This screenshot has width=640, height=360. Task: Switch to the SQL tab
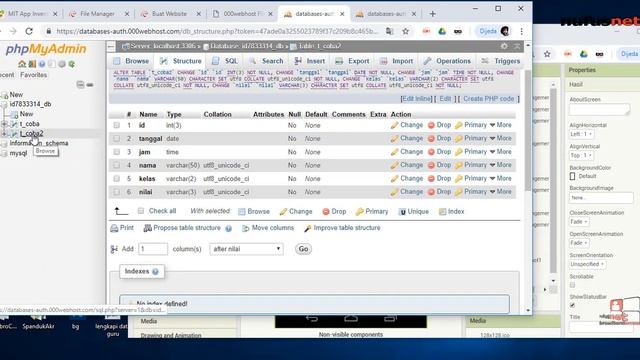click(225, 61)
